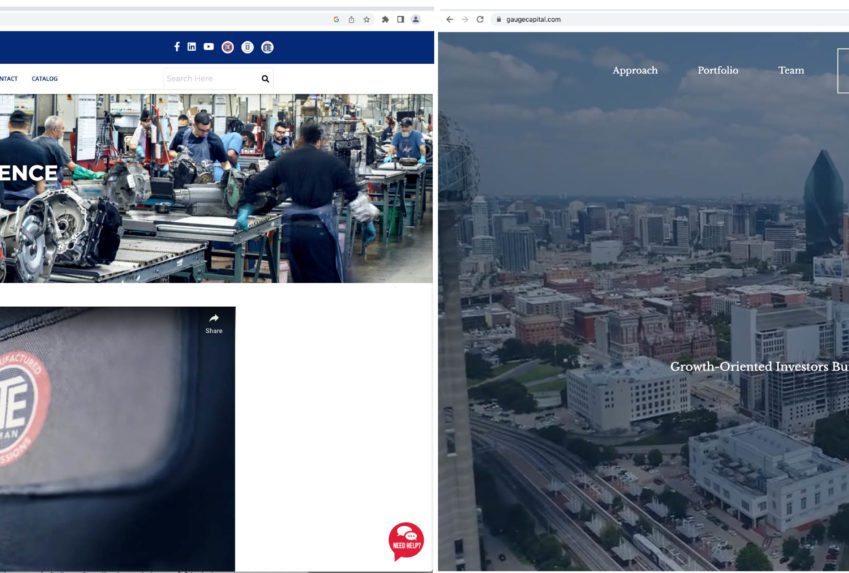Open the YouTube channel icon
849x573 pixels.
(x=208, y=47)
